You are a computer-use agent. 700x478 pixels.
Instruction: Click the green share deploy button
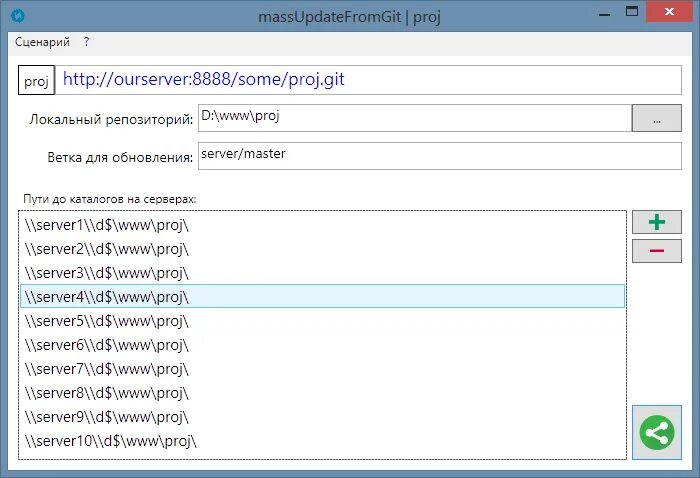tap(657, 432)
